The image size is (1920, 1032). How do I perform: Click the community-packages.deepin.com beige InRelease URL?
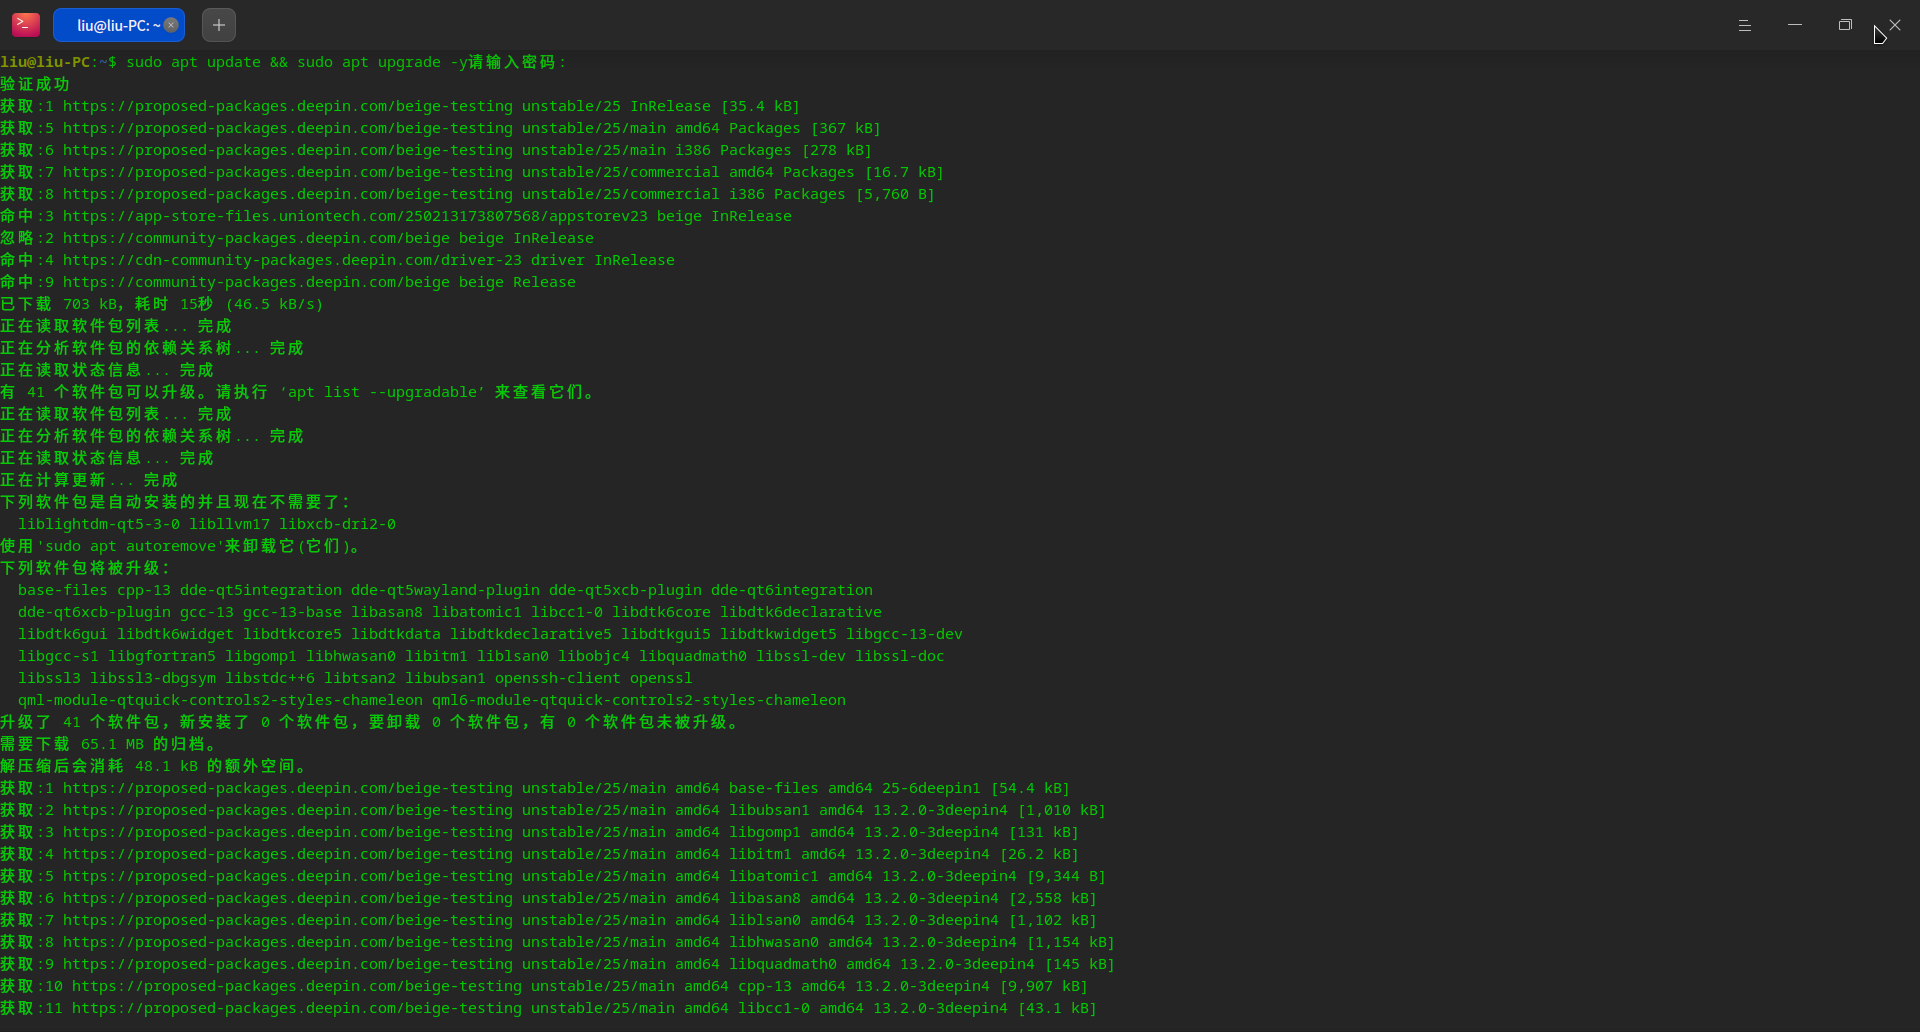point(256,238)
